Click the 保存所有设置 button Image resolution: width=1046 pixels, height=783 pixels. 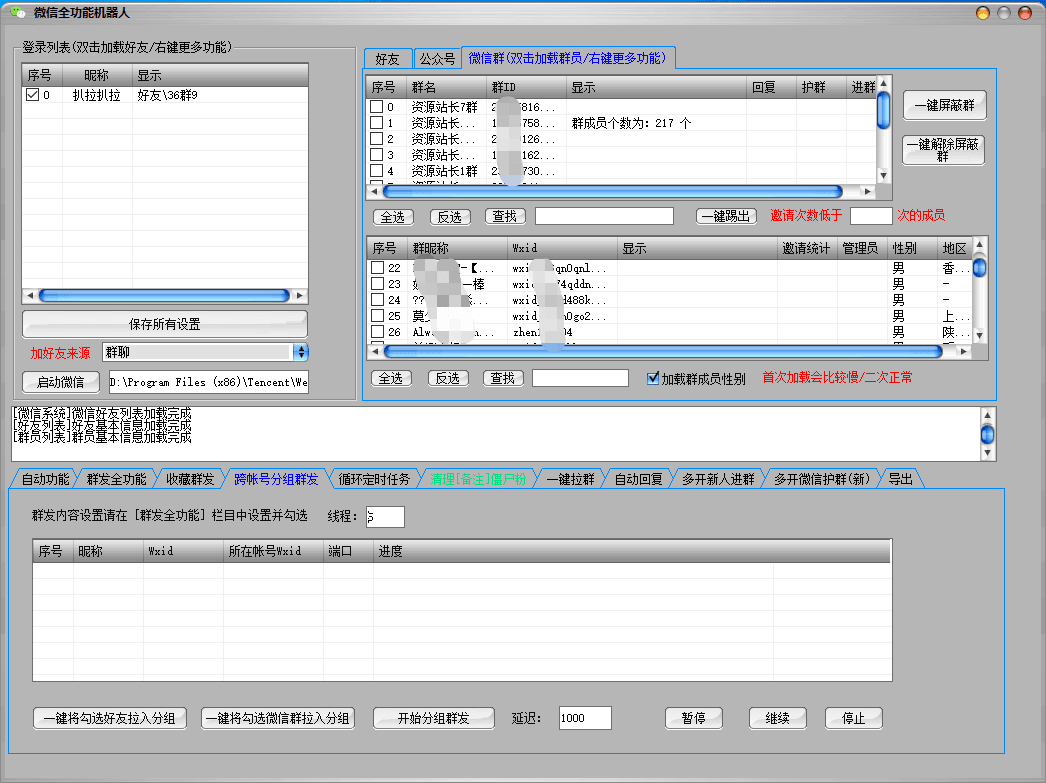164,322
